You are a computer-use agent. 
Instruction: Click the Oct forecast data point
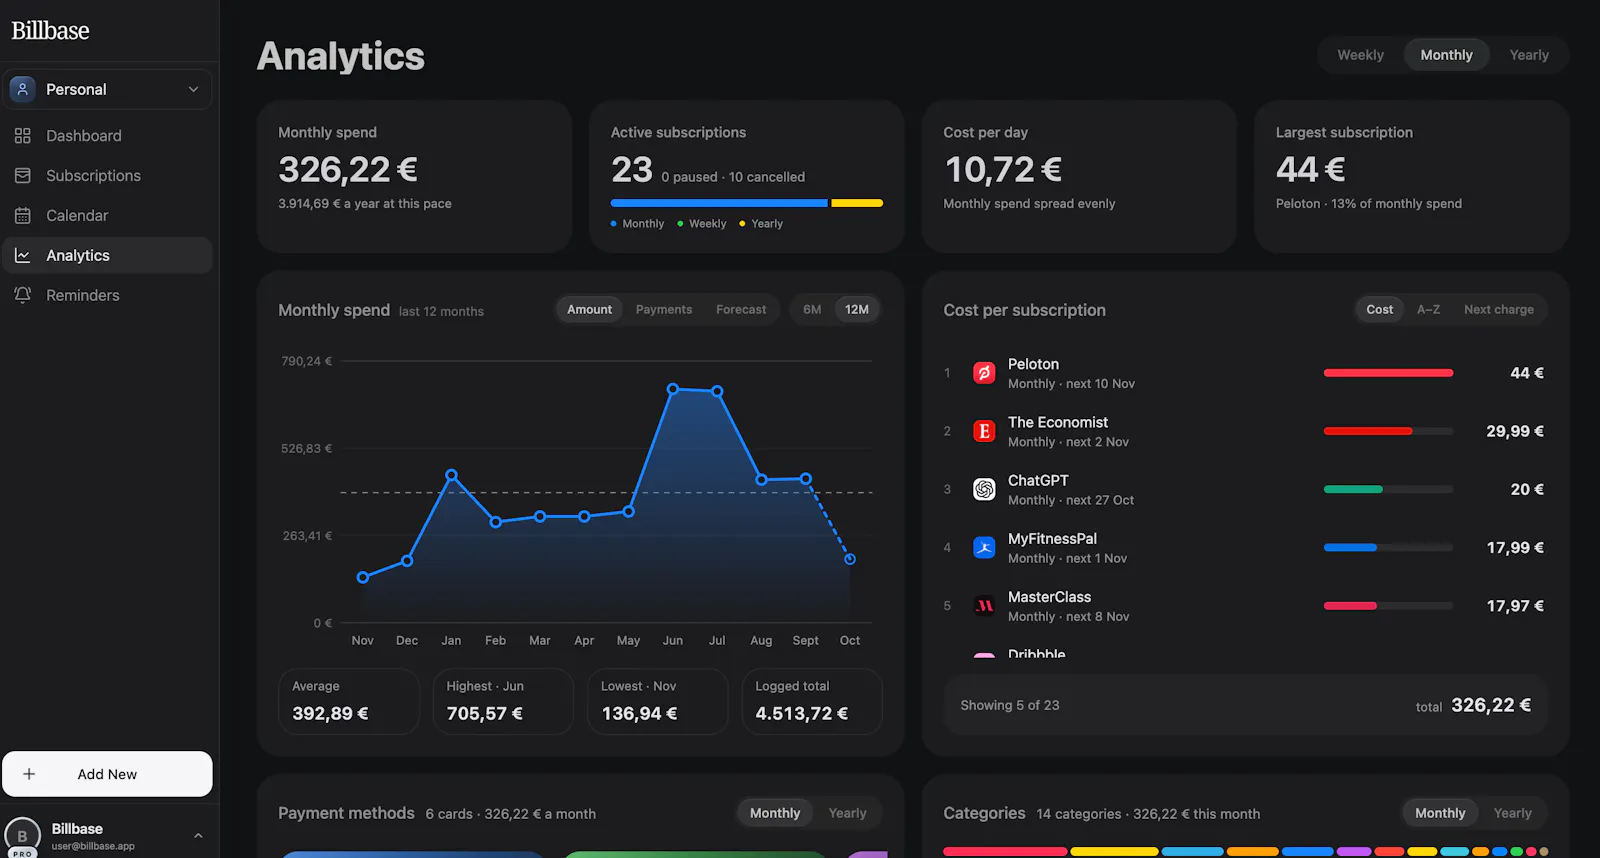[x=850, y=559]
